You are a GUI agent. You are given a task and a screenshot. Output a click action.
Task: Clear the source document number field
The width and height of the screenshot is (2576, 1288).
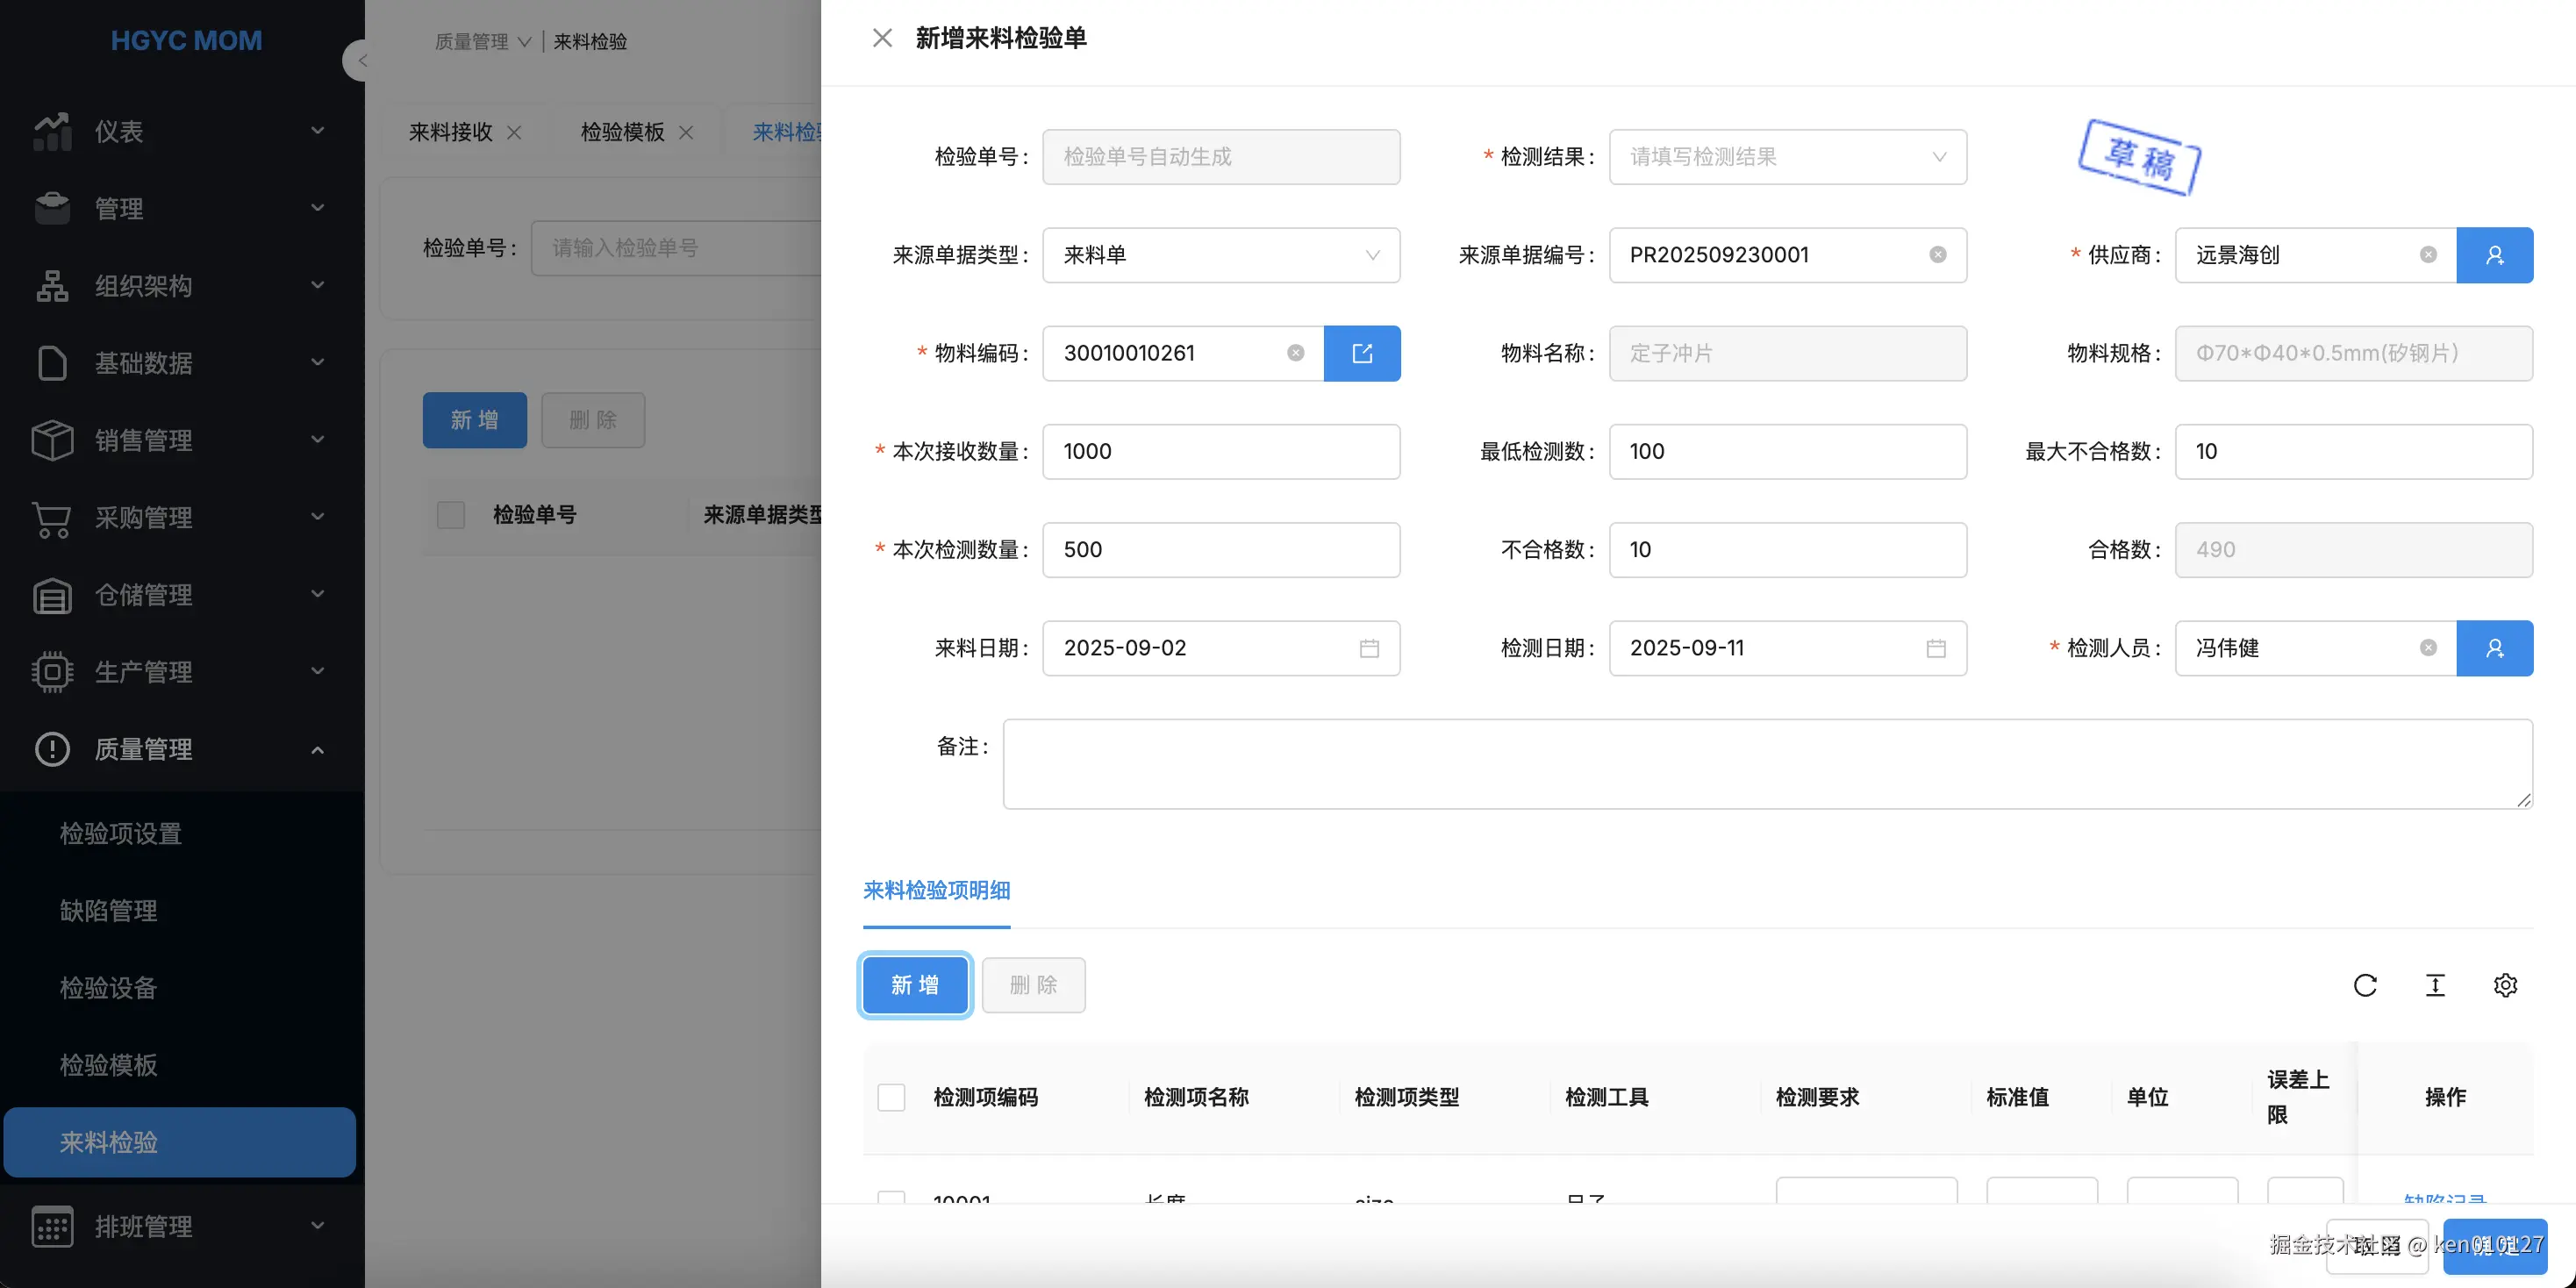click(x=1937, y=255)
